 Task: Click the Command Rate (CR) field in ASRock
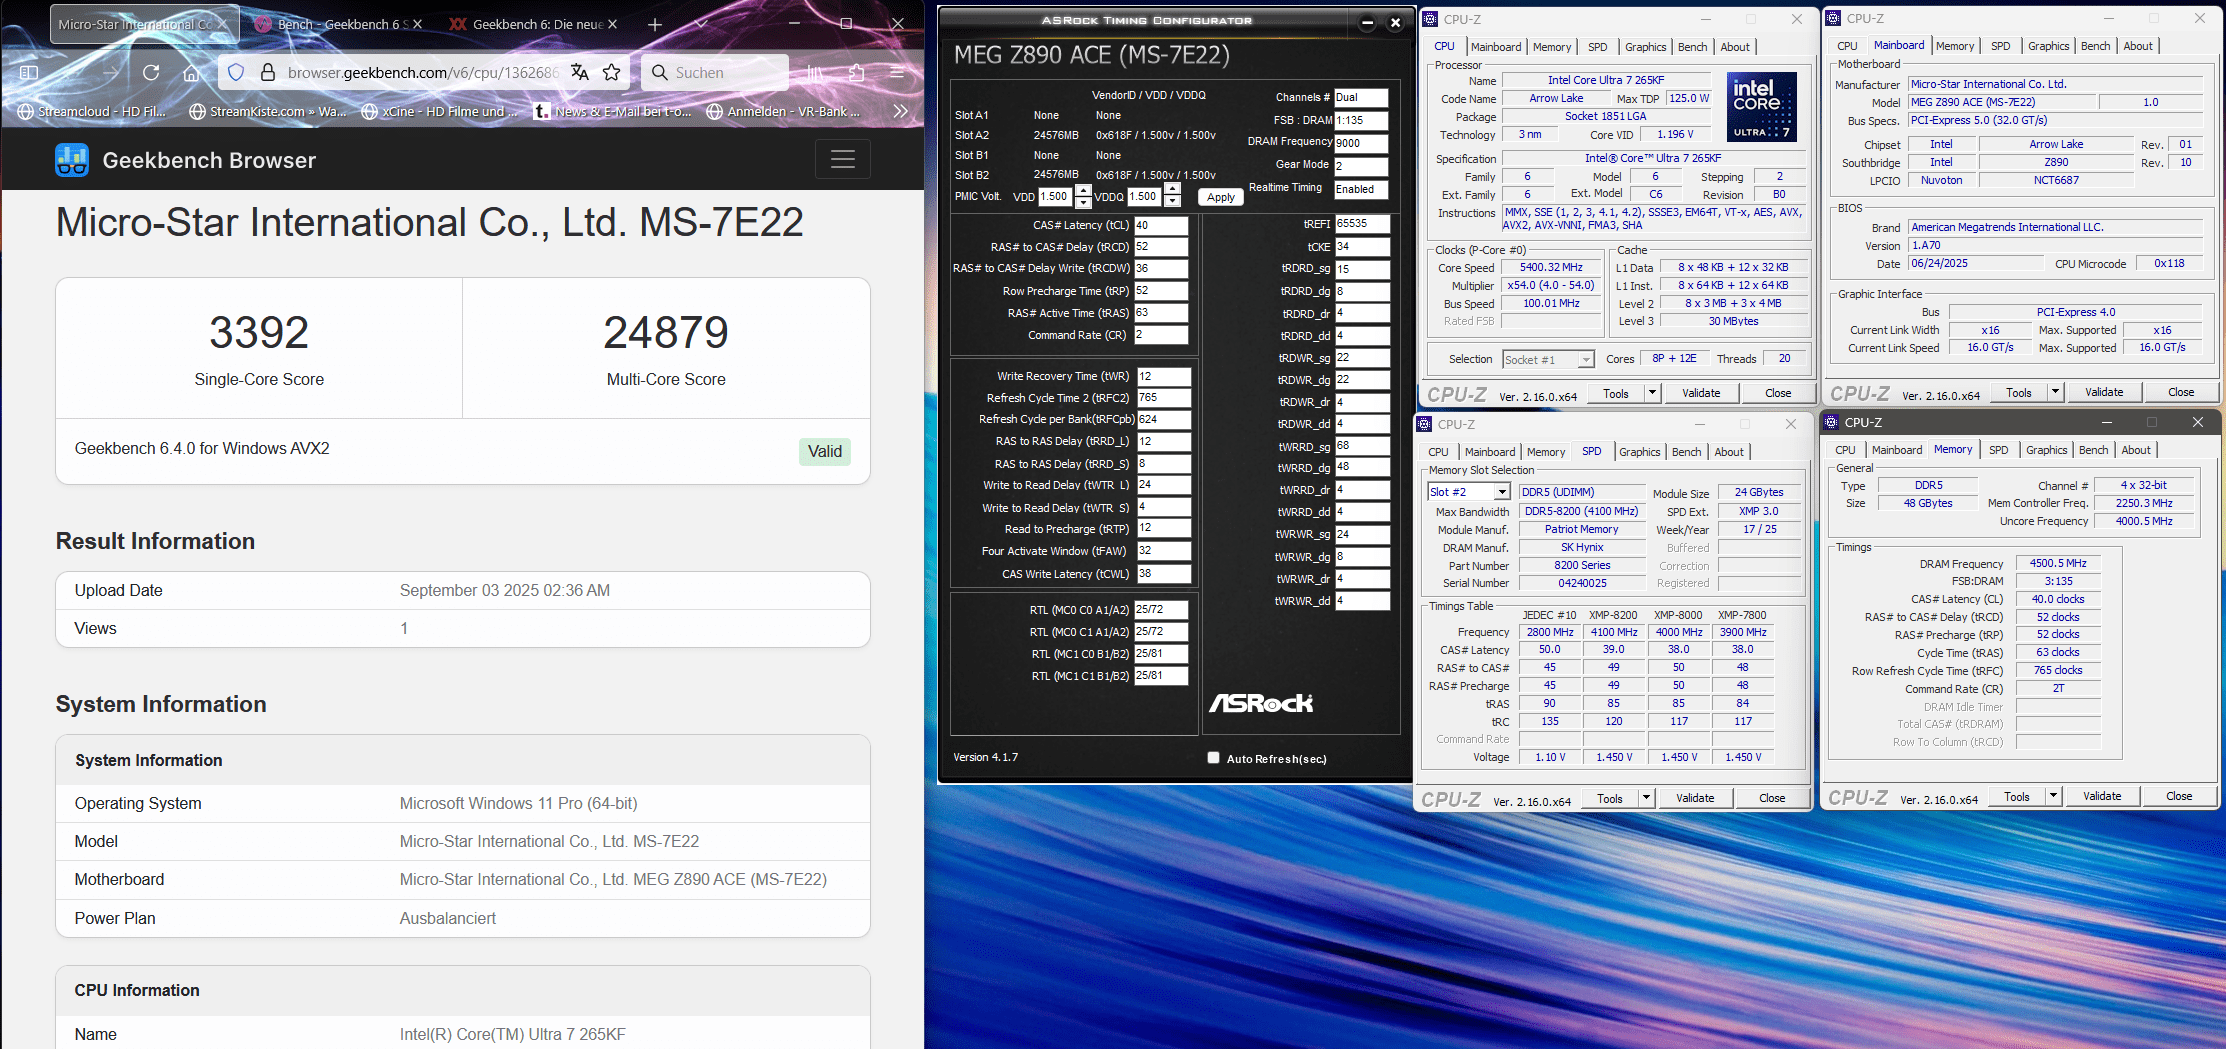point(1161,336)
